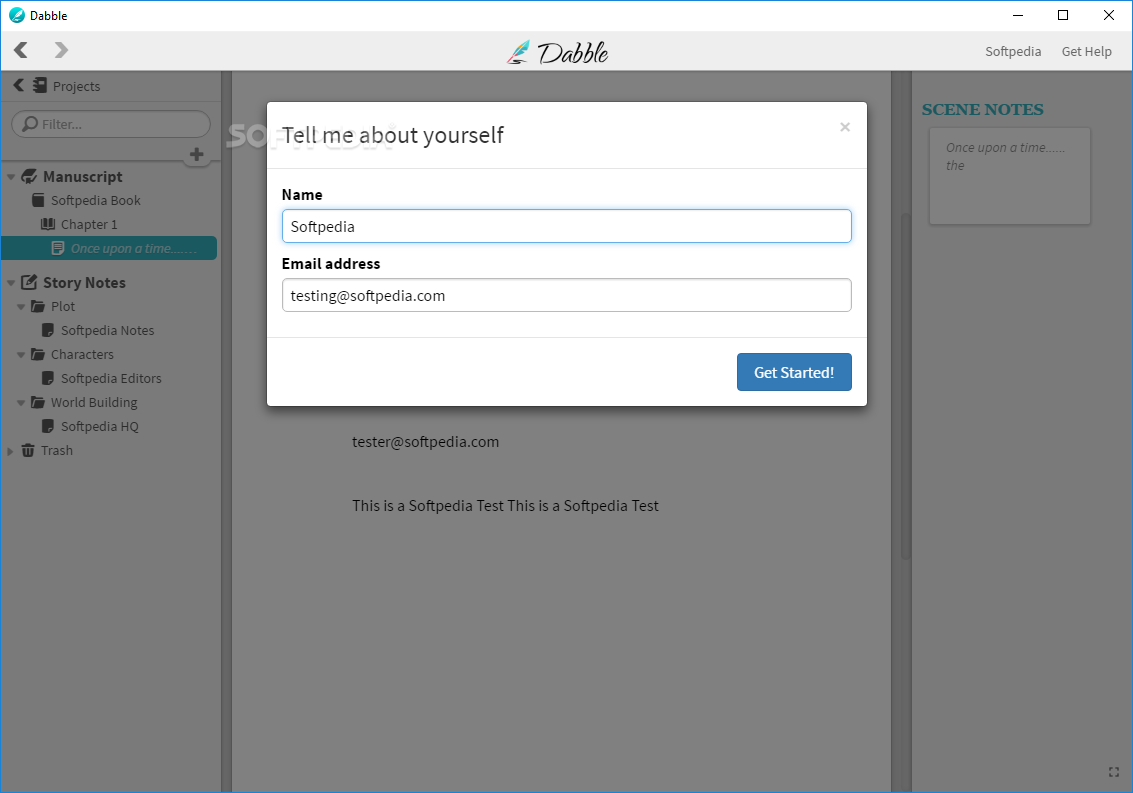Click the Projects notebook icon

click(x=40, y=85)
